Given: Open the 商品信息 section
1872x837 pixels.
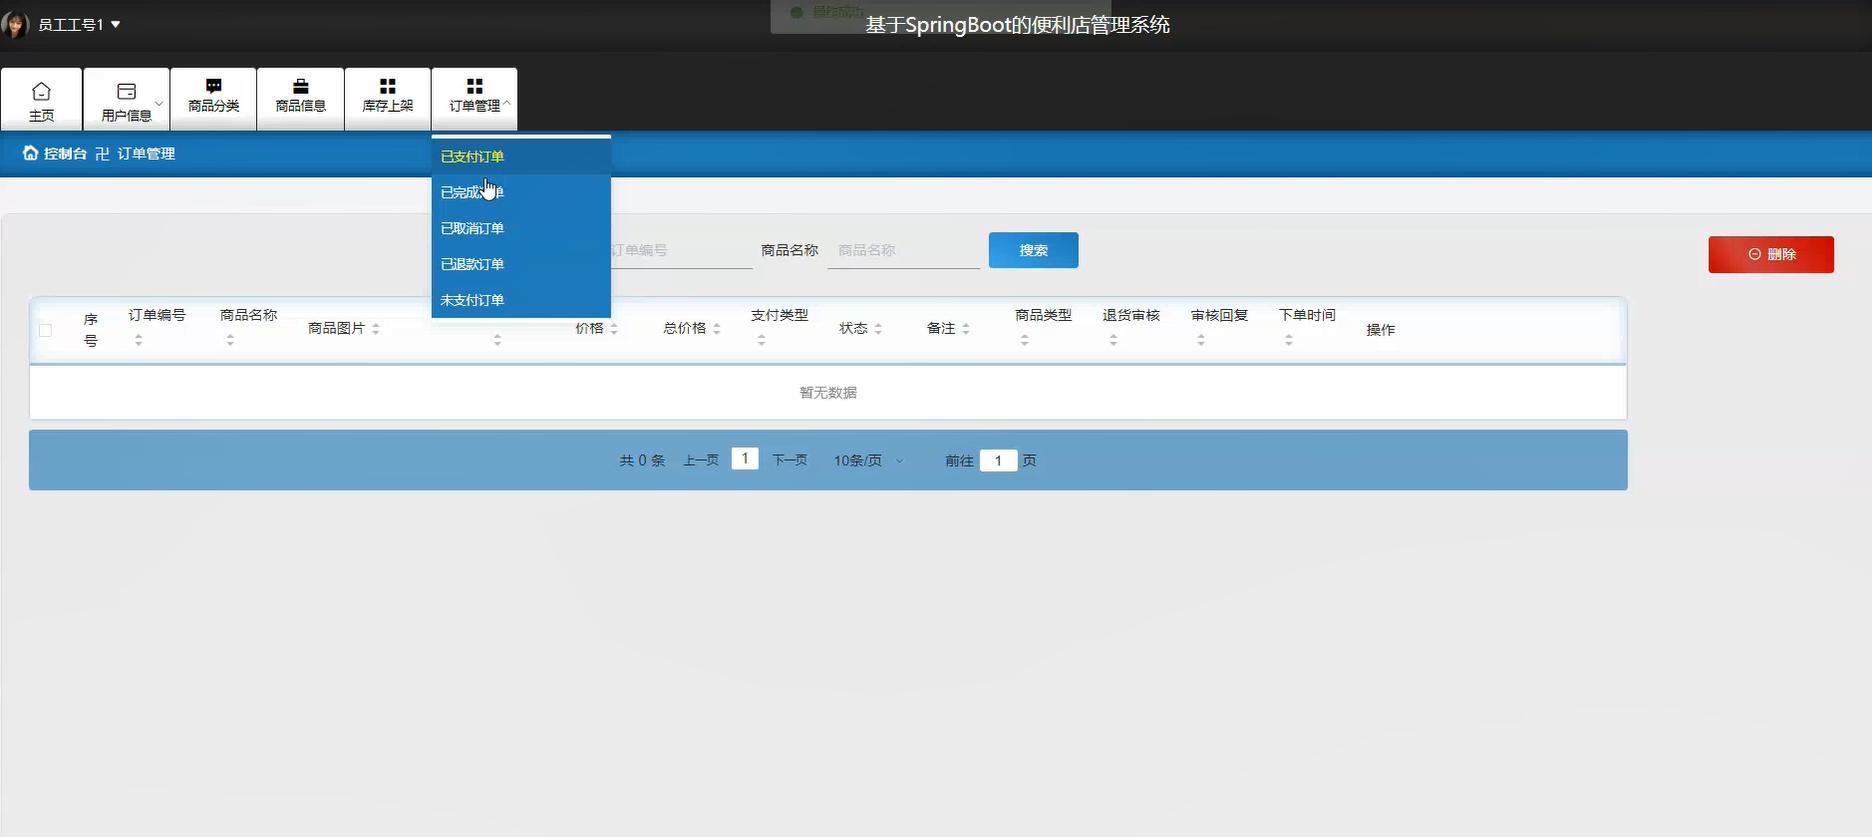Looking at the screenshot, I should tap(300, 100).
